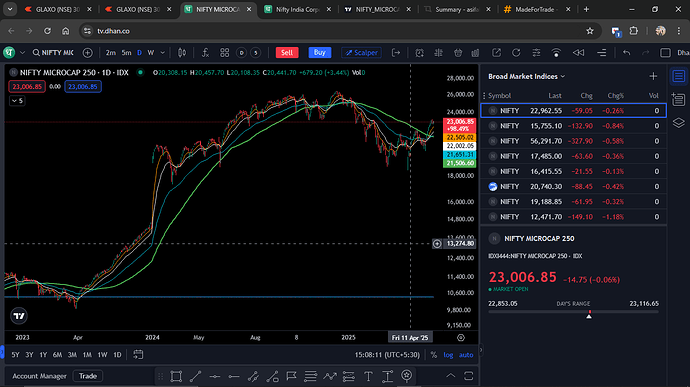
Task: Toggle percent scale on price axis
Action: 434,355
